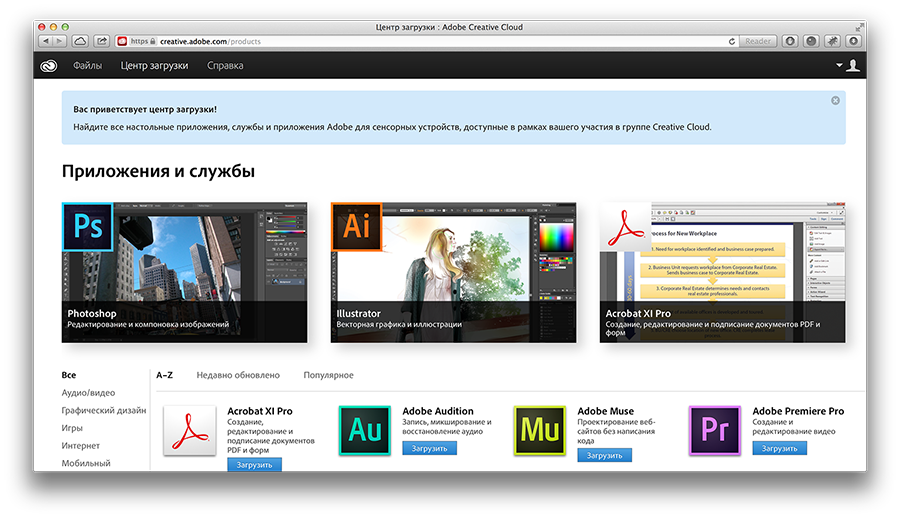This screenshot has height=518, width=900.
Task: Open Центр загрузки tab
Action: [x=154, y=66]
